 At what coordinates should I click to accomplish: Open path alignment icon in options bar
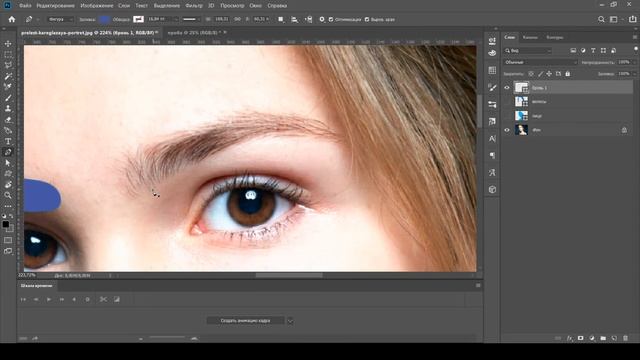(x=294, y=19)
